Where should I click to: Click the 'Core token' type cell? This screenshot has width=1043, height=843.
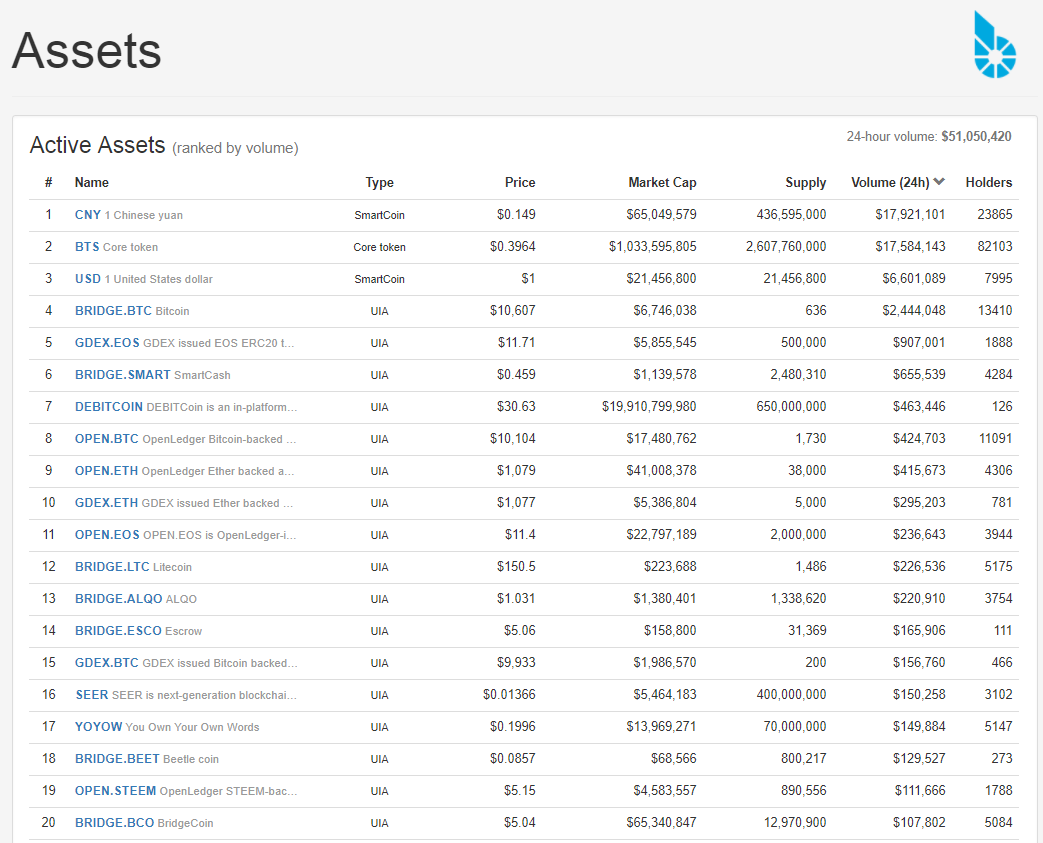[x=379, y=247]
